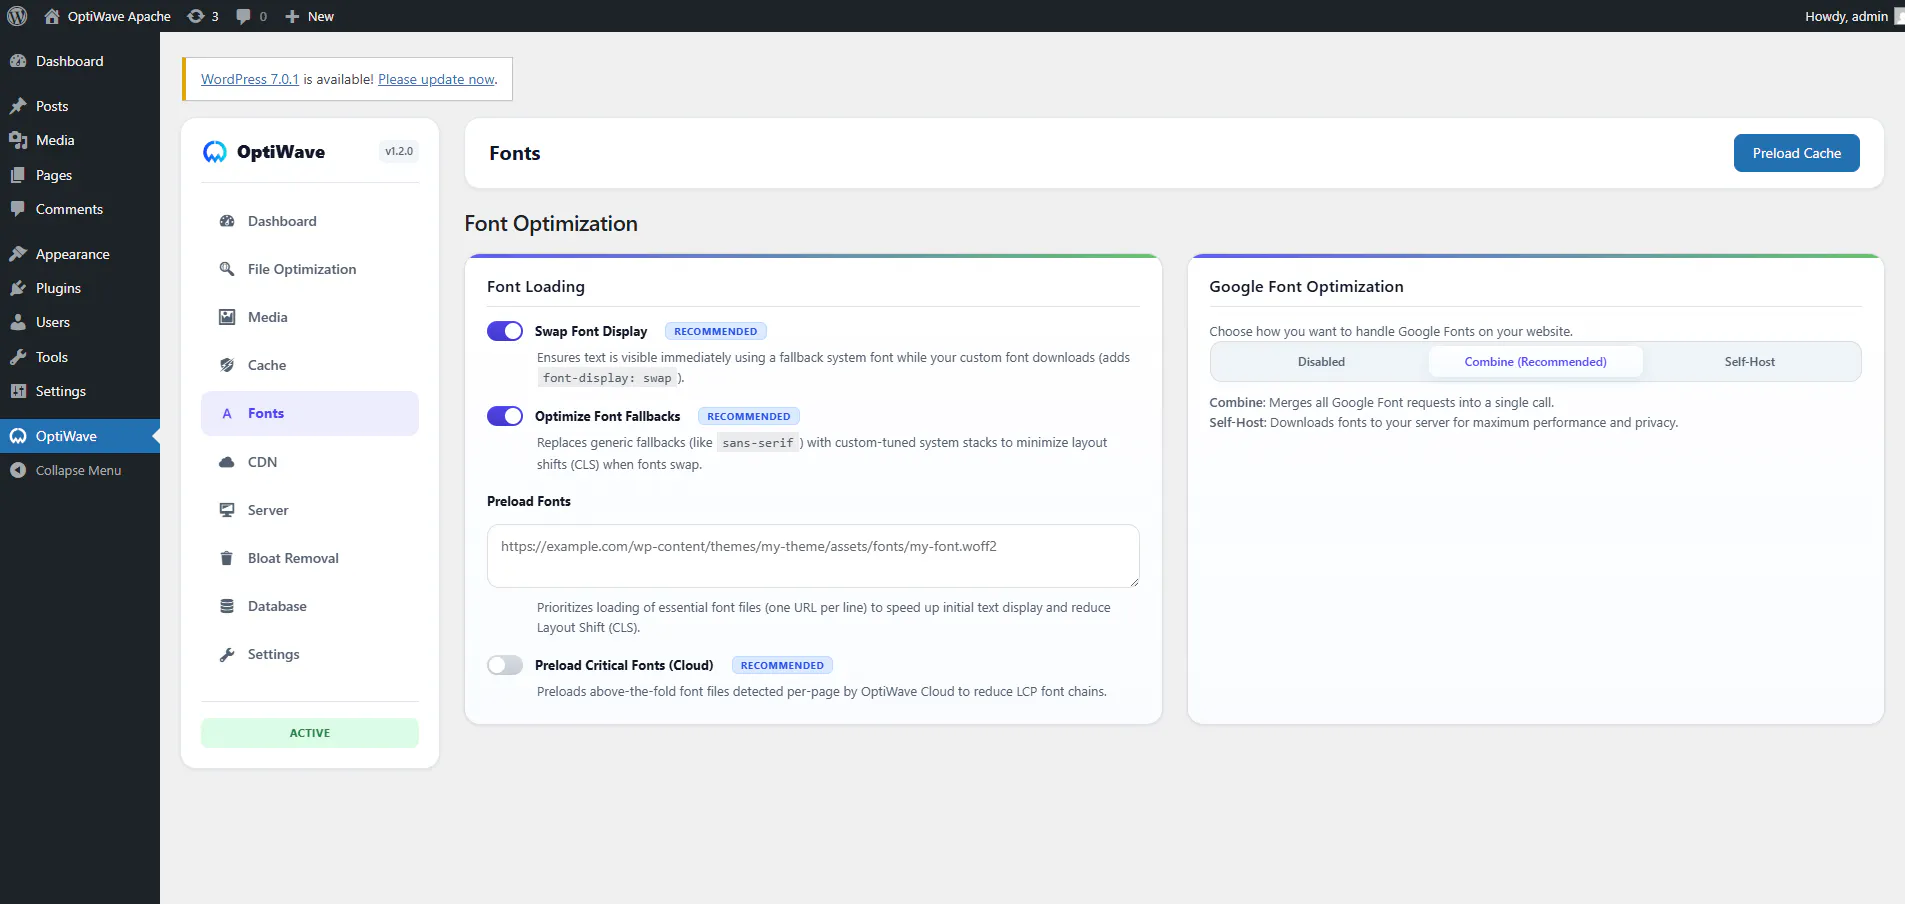Select the Disabled Google Fonts option
The width and height of the screenshot is (1905, 904).
pos(1321,362)
